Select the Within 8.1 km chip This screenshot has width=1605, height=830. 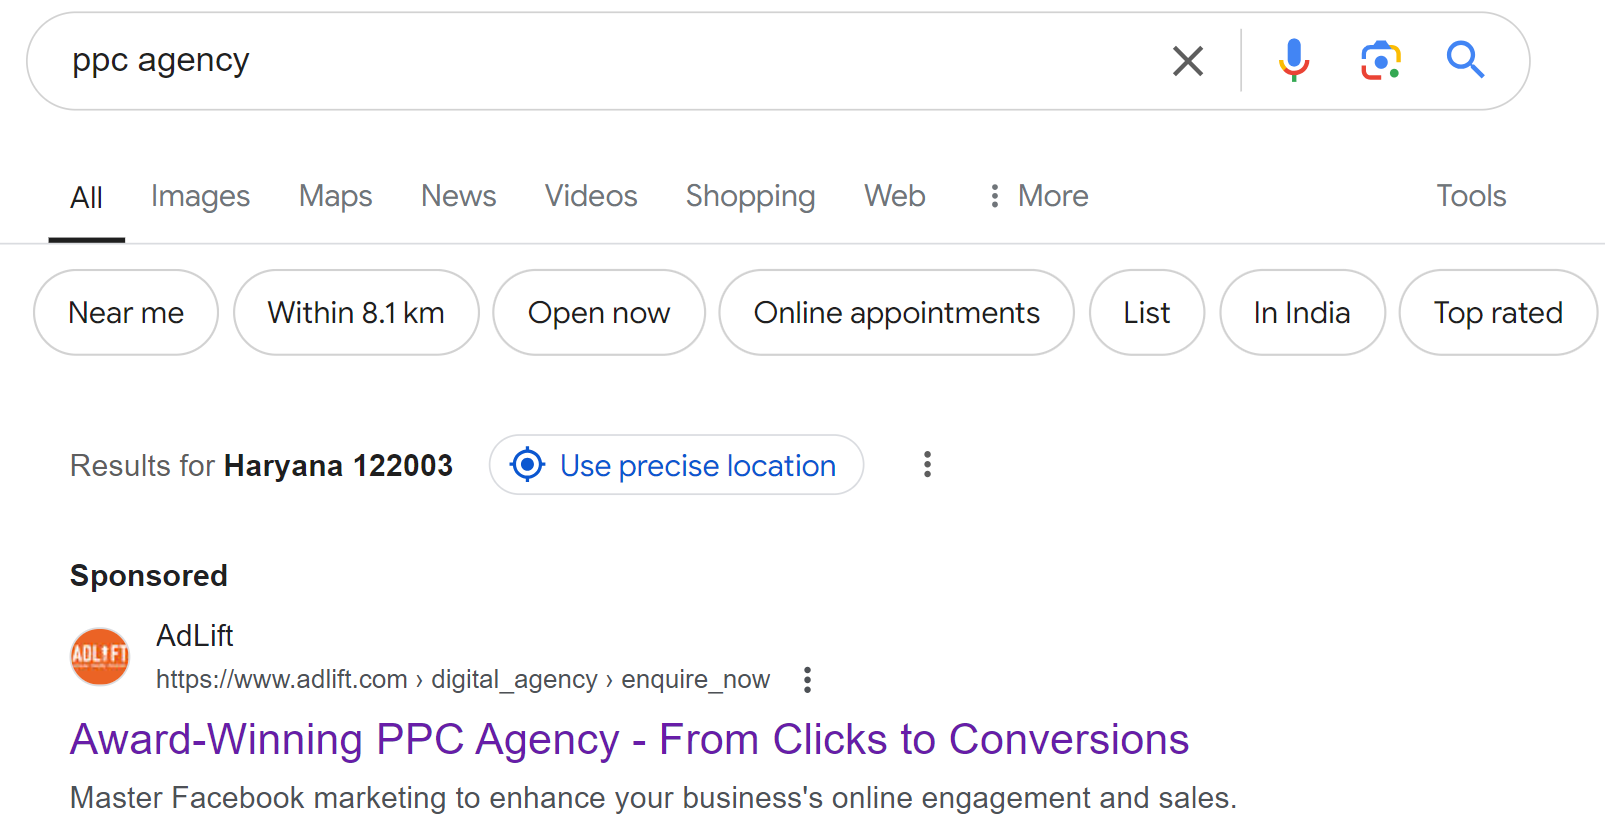coord(356,313)
